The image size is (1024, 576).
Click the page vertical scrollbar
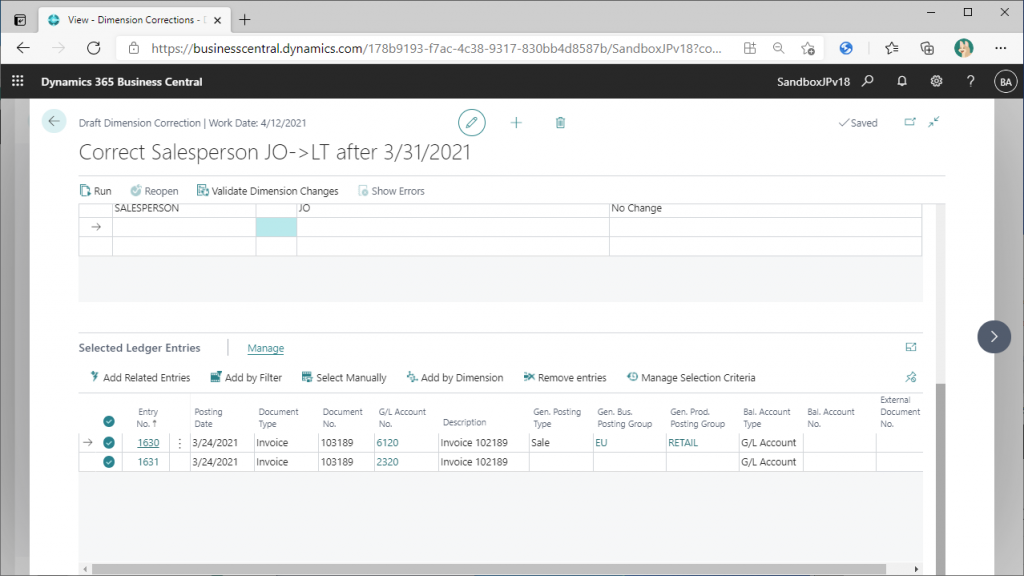tap(940, 479)
